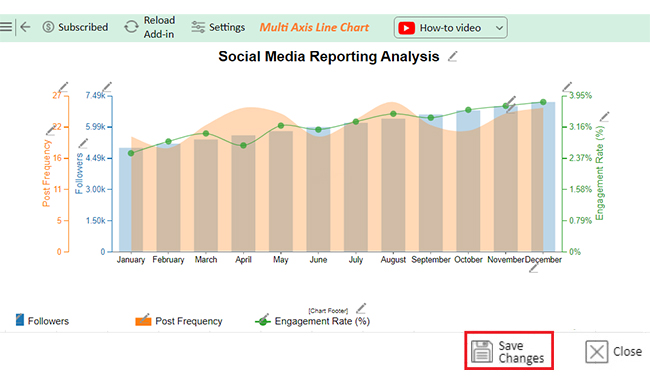The image size is (650, 380).
Task: Close the chart editor
Action: (x=614, y=352)
